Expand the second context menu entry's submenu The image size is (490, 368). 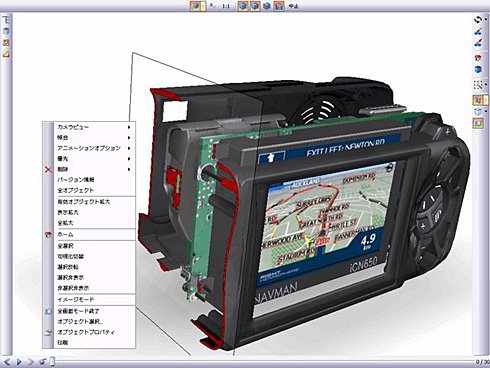point(129,137)
